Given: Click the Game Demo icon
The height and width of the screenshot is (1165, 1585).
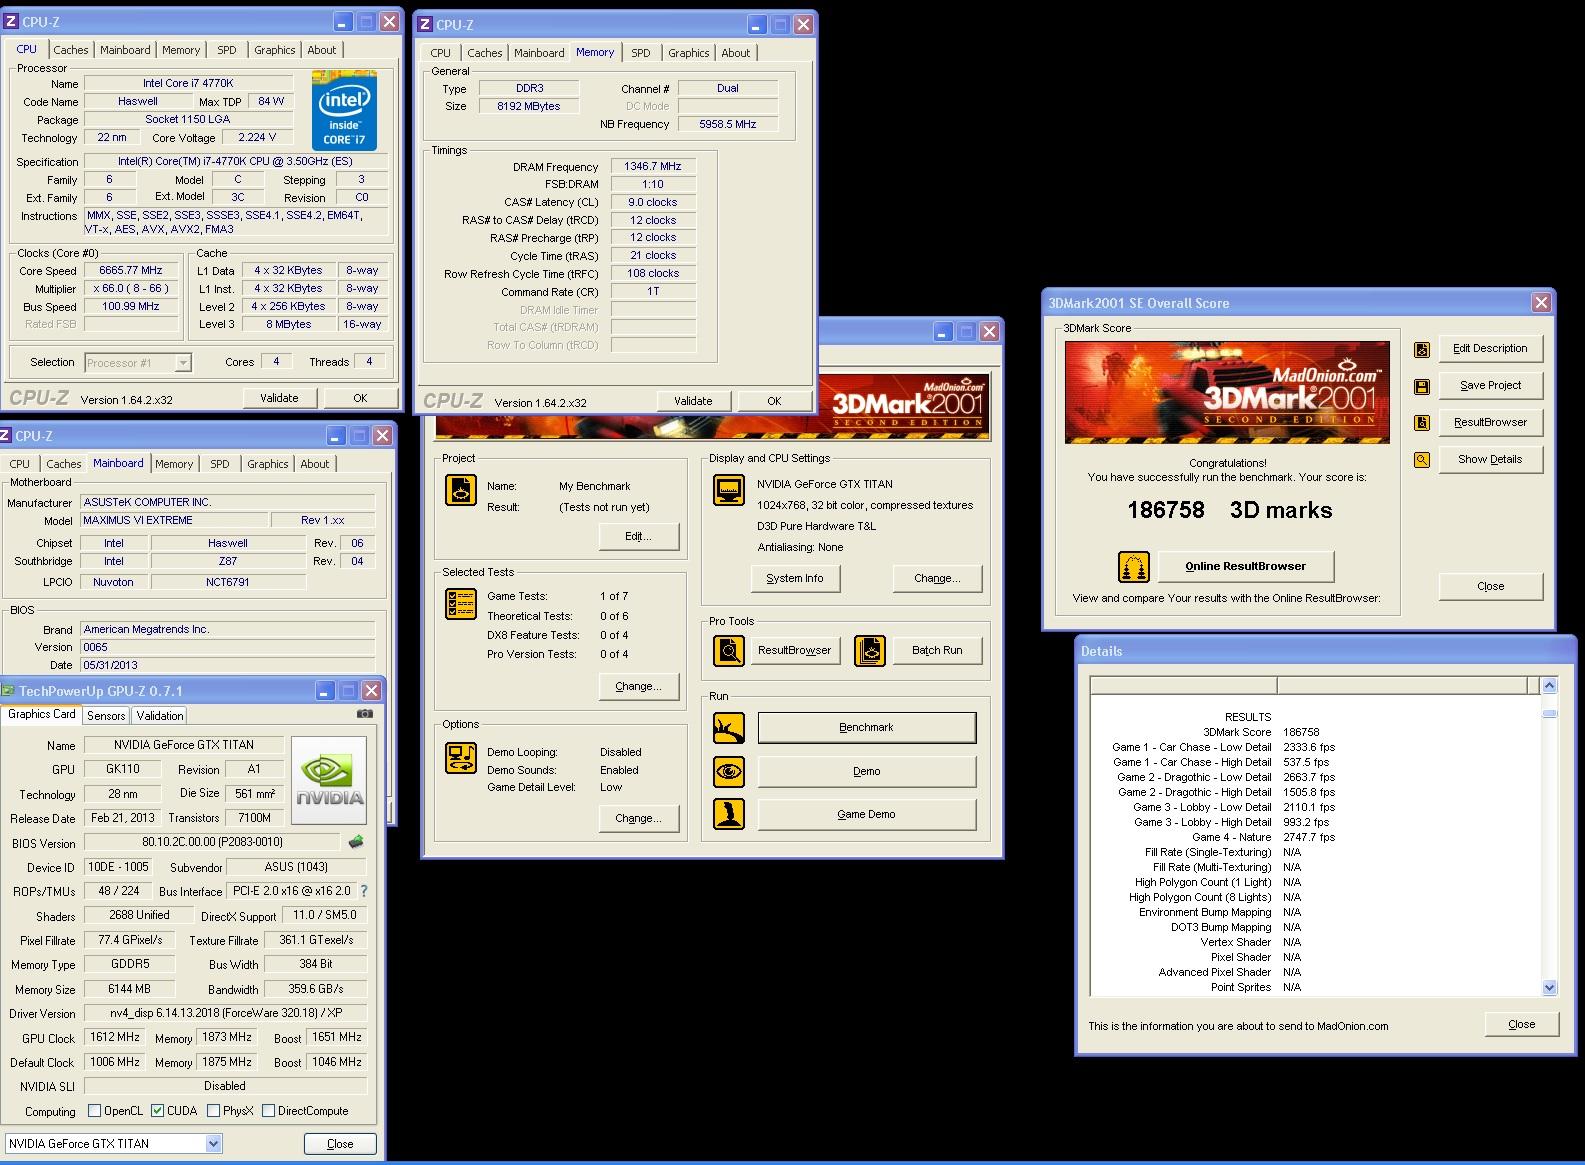Looking at the screenshot, I should [728, 814].
